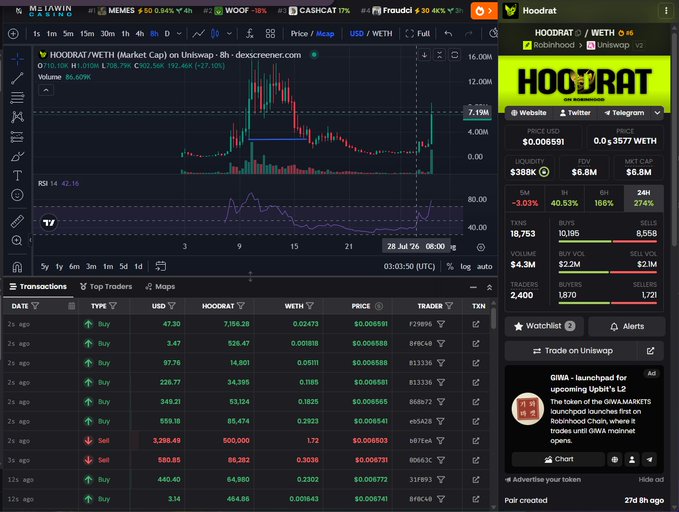Select the patterns drawing tool

click(x=17, y=117)
